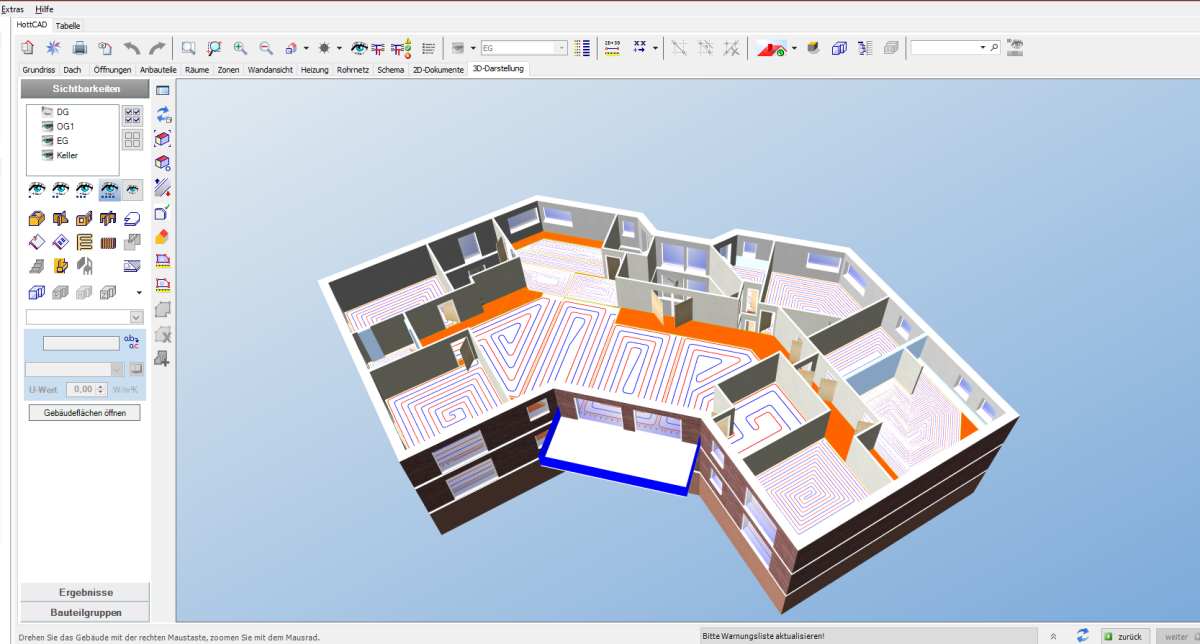The width and height of the screenshot is (1200, 644).
Task: Click the blue rotate arrows icon
Action: point(163,115)
